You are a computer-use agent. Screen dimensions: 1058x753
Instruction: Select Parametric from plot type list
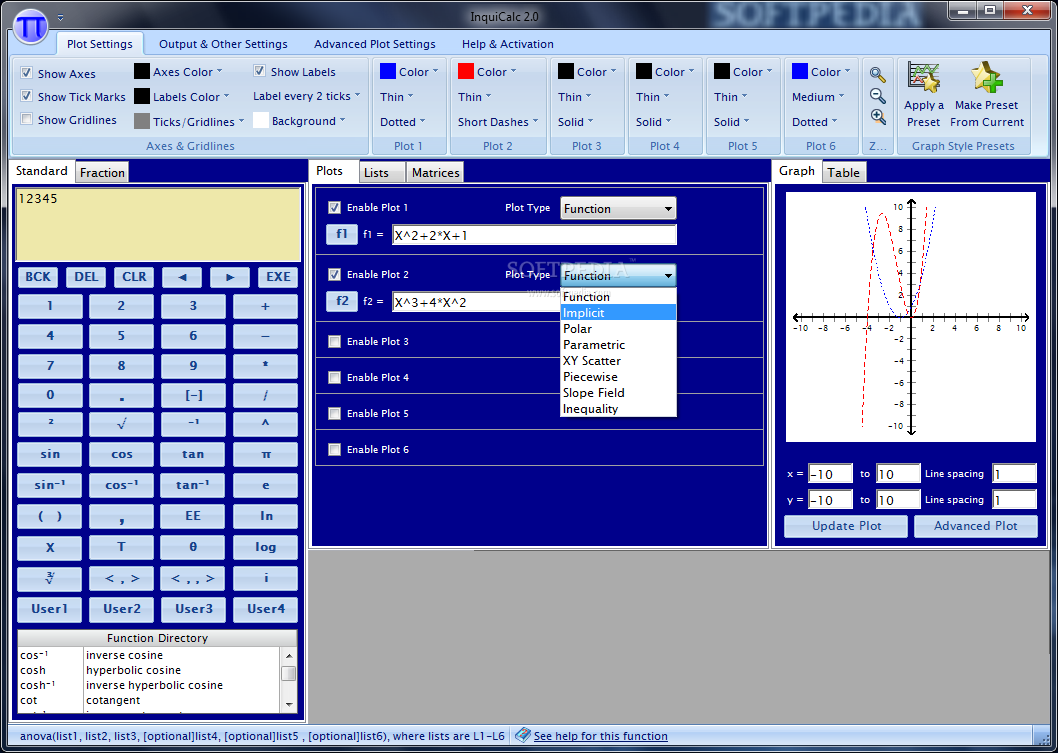pyautogui.click(x=618, y=345)
